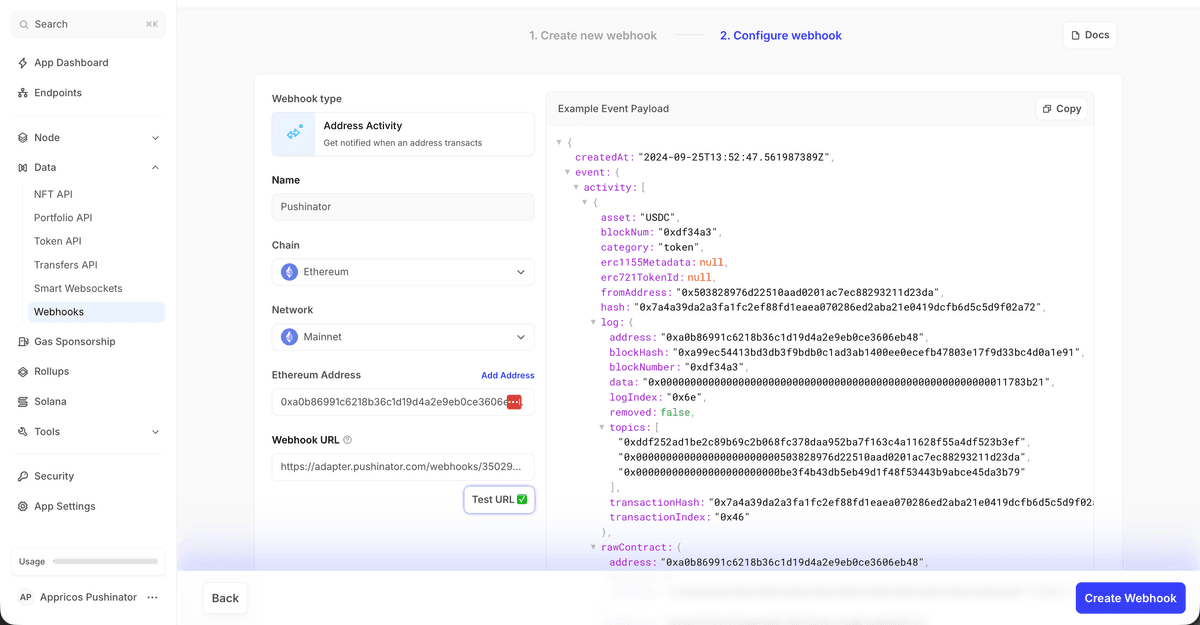The height and width of the screenshot is (625, 1200).
Task: Click the Webhook URL input field
Action: [403, 466]
